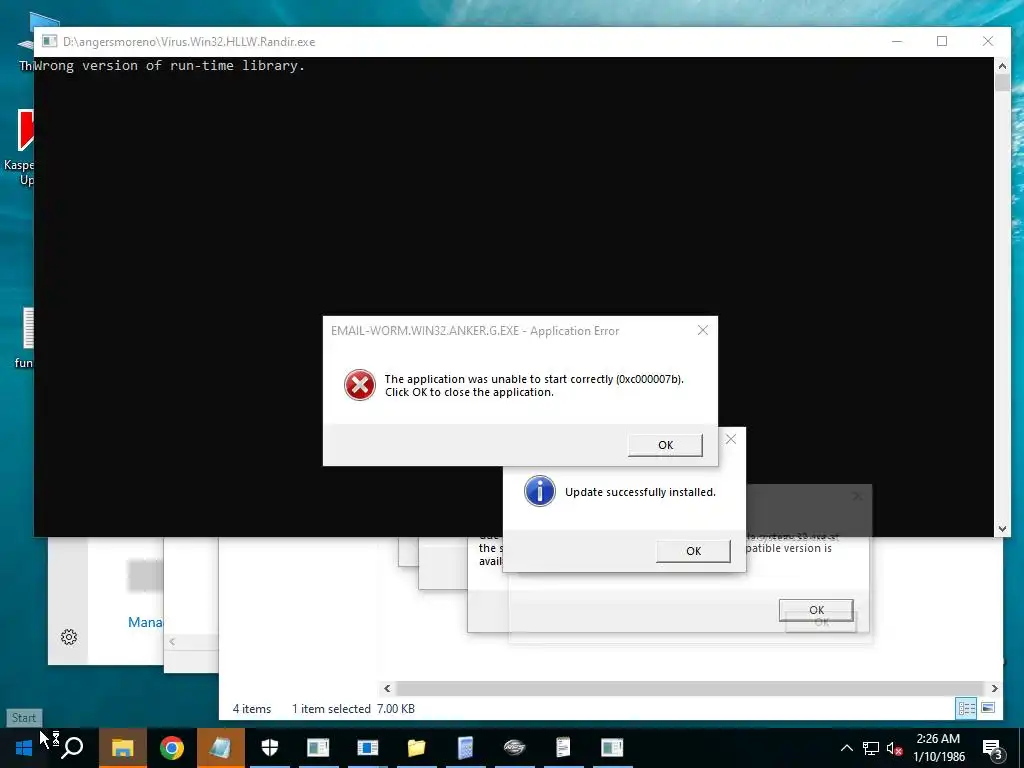The height and width of the screenshot is (768, 1024).
Task: Click '1 item selected 7.00 KB' status text
Action: pyautogui.click(x=353, y=709)
